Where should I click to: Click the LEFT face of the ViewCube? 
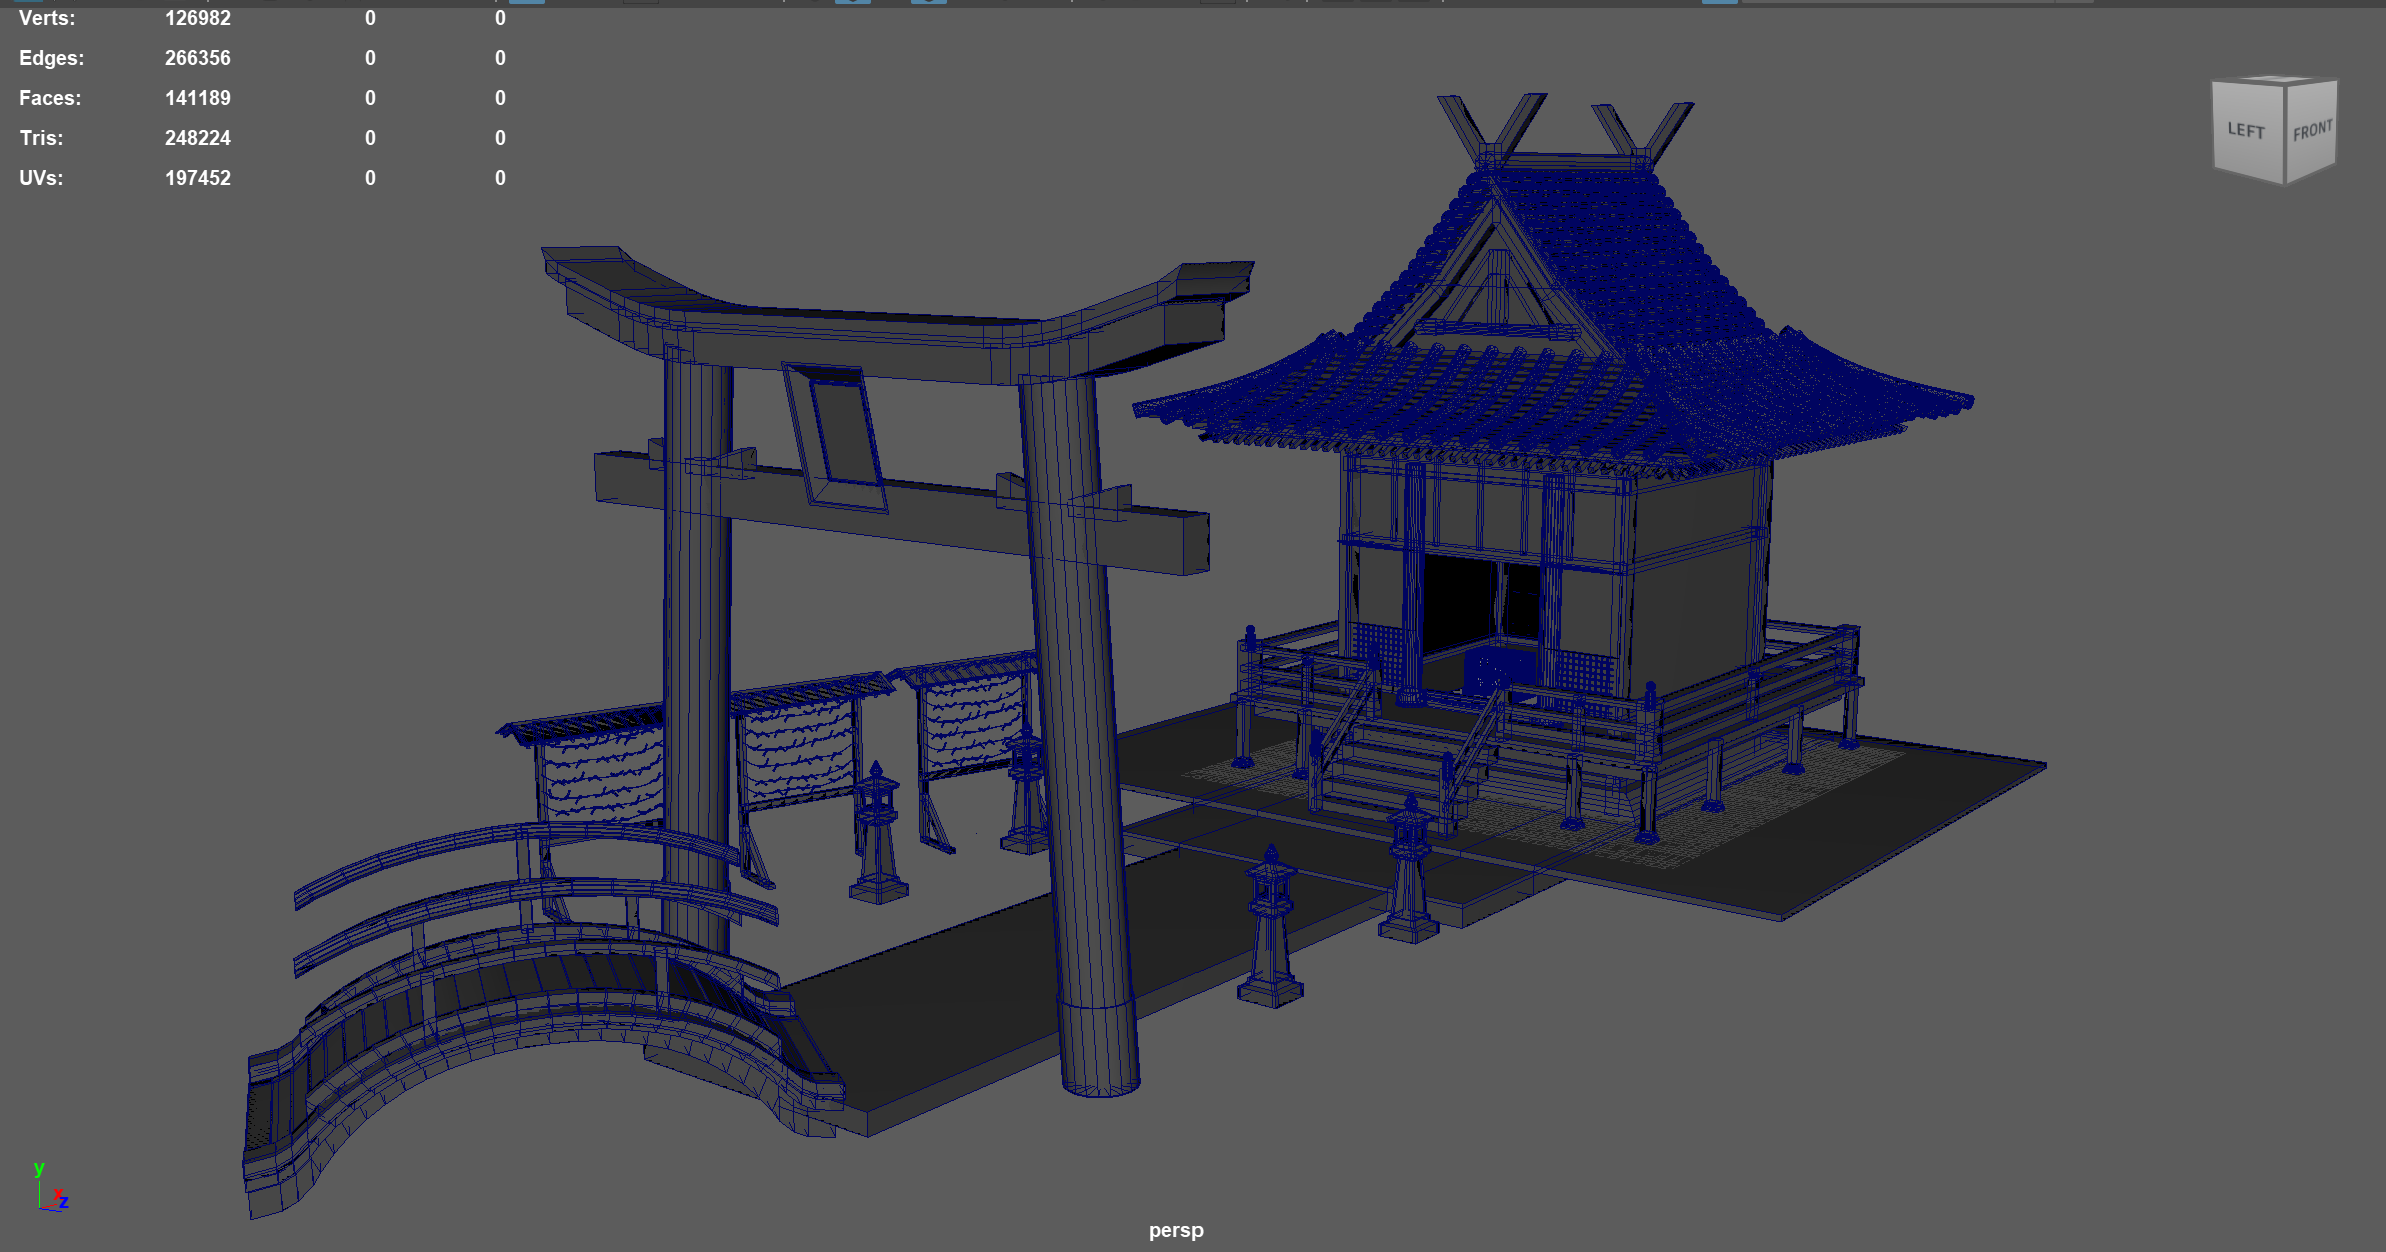tap(2248, 131)
